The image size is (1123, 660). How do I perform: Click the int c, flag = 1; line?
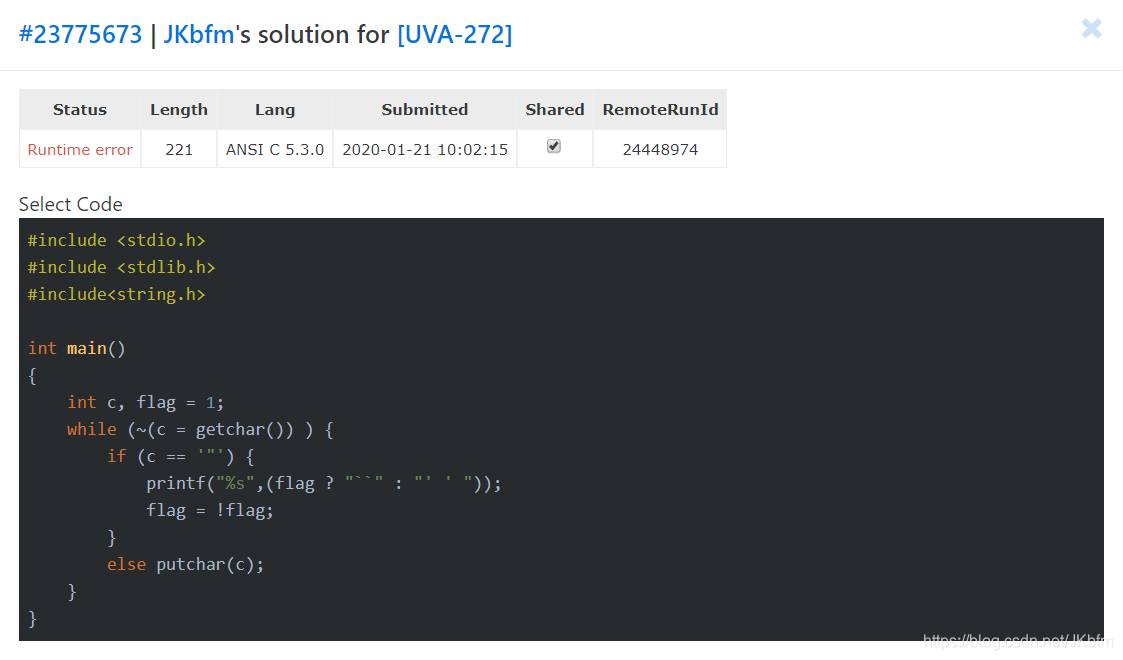point(145,402)
